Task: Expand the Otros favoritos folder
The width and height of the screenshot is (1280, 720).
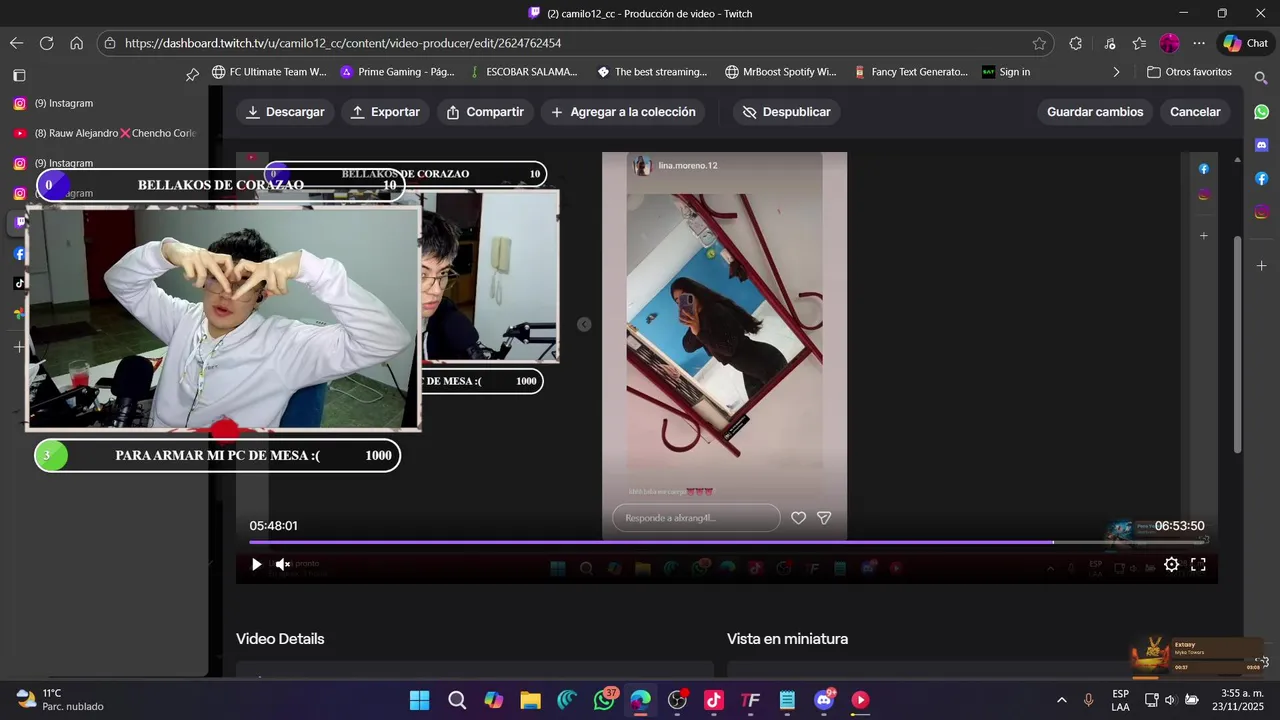Action: [x=1189, y=72]
